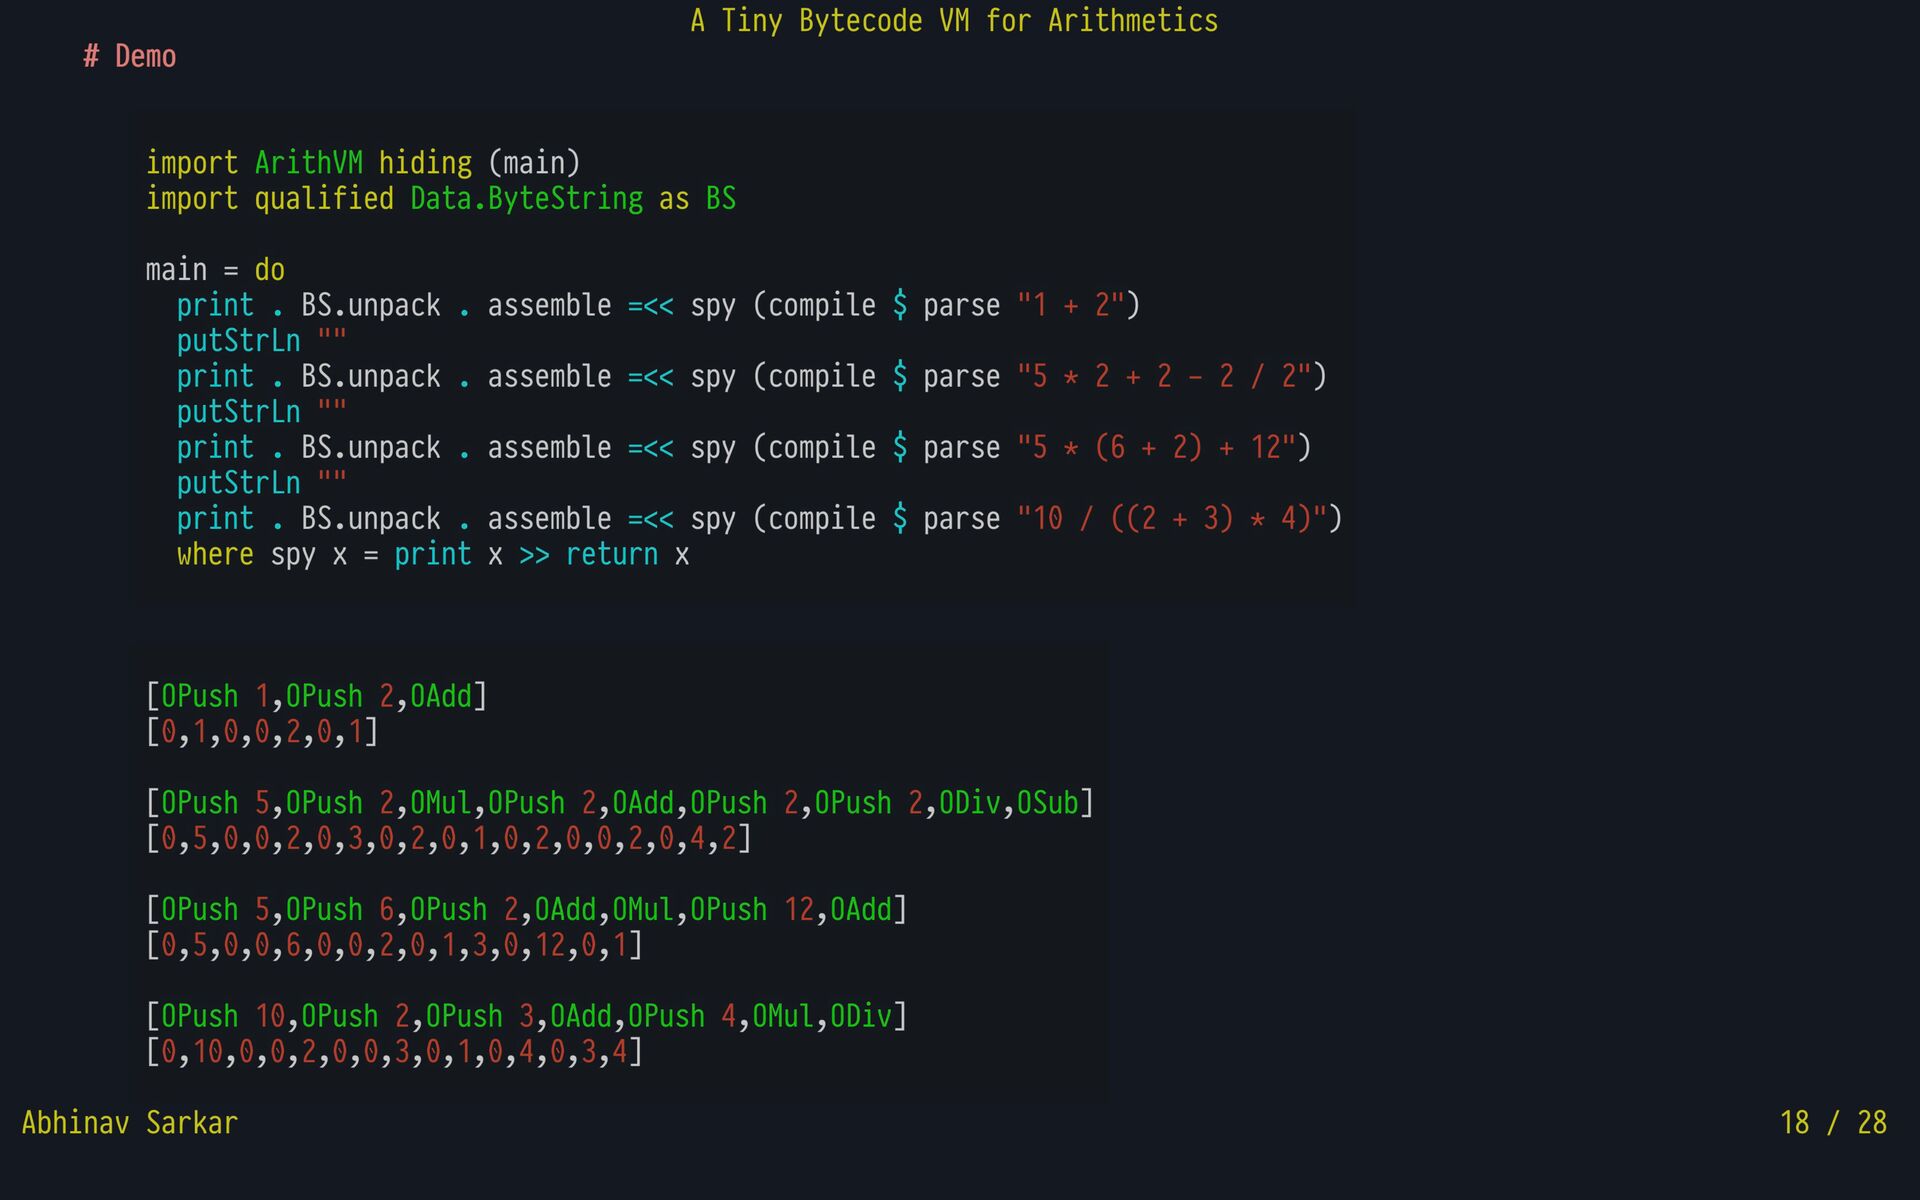The width and height of the screenshot is (1920, 1200).
Task: Click 'OPush 12' in the third opcode list
Action: click(x=752, y=910)
